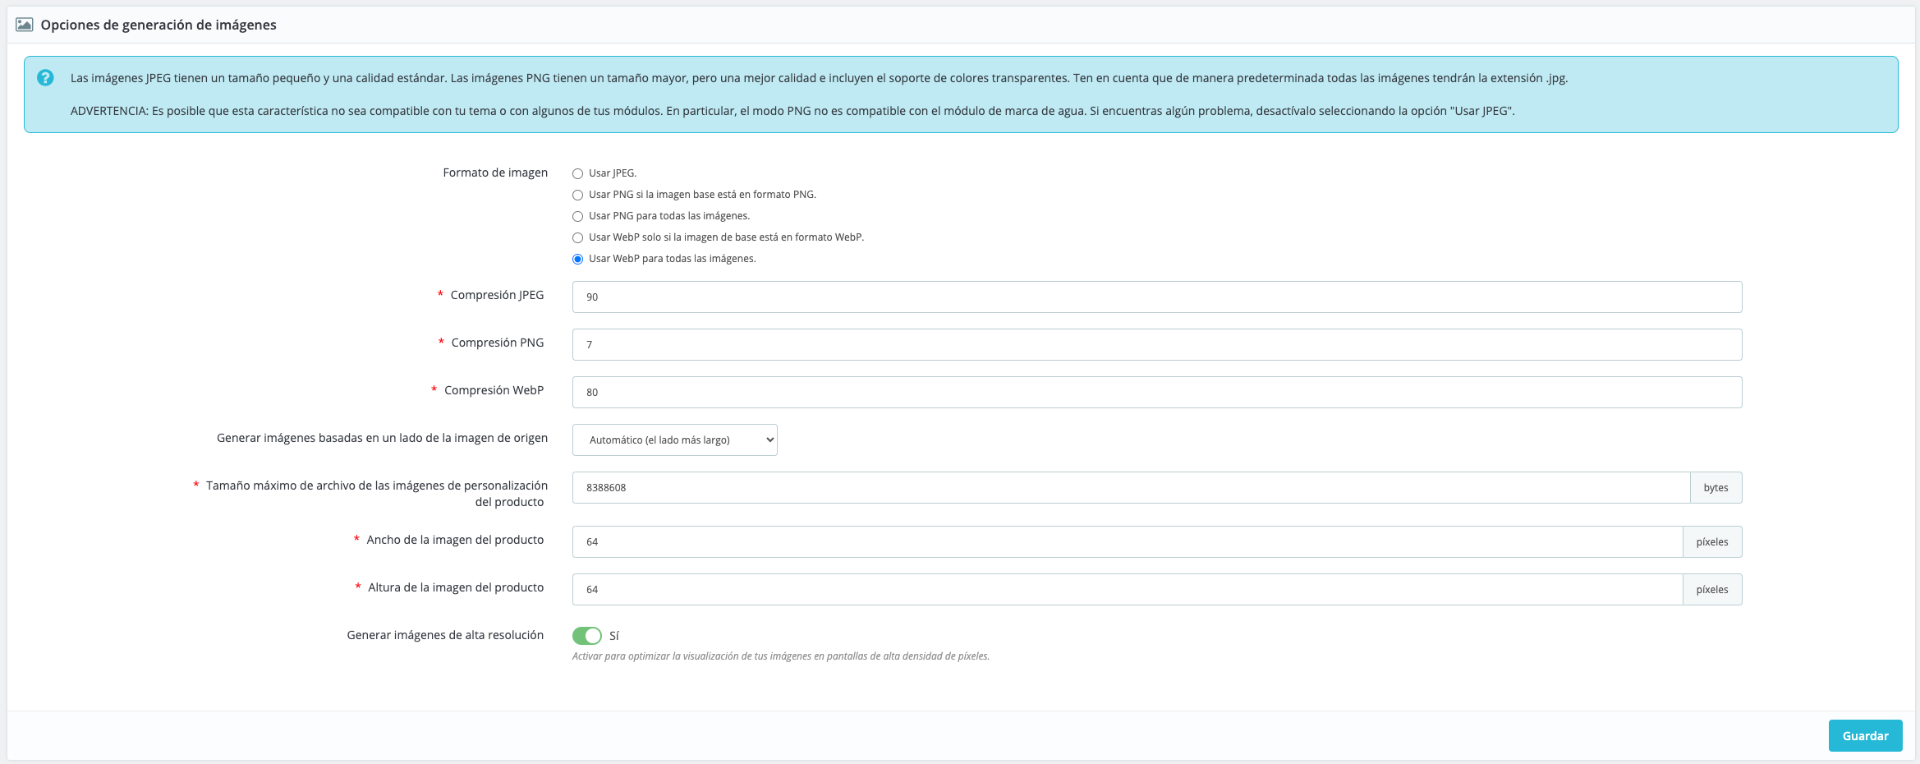Focus the Compresión PNG field
Screen dimensions: 1920x764
point(1157,345)
